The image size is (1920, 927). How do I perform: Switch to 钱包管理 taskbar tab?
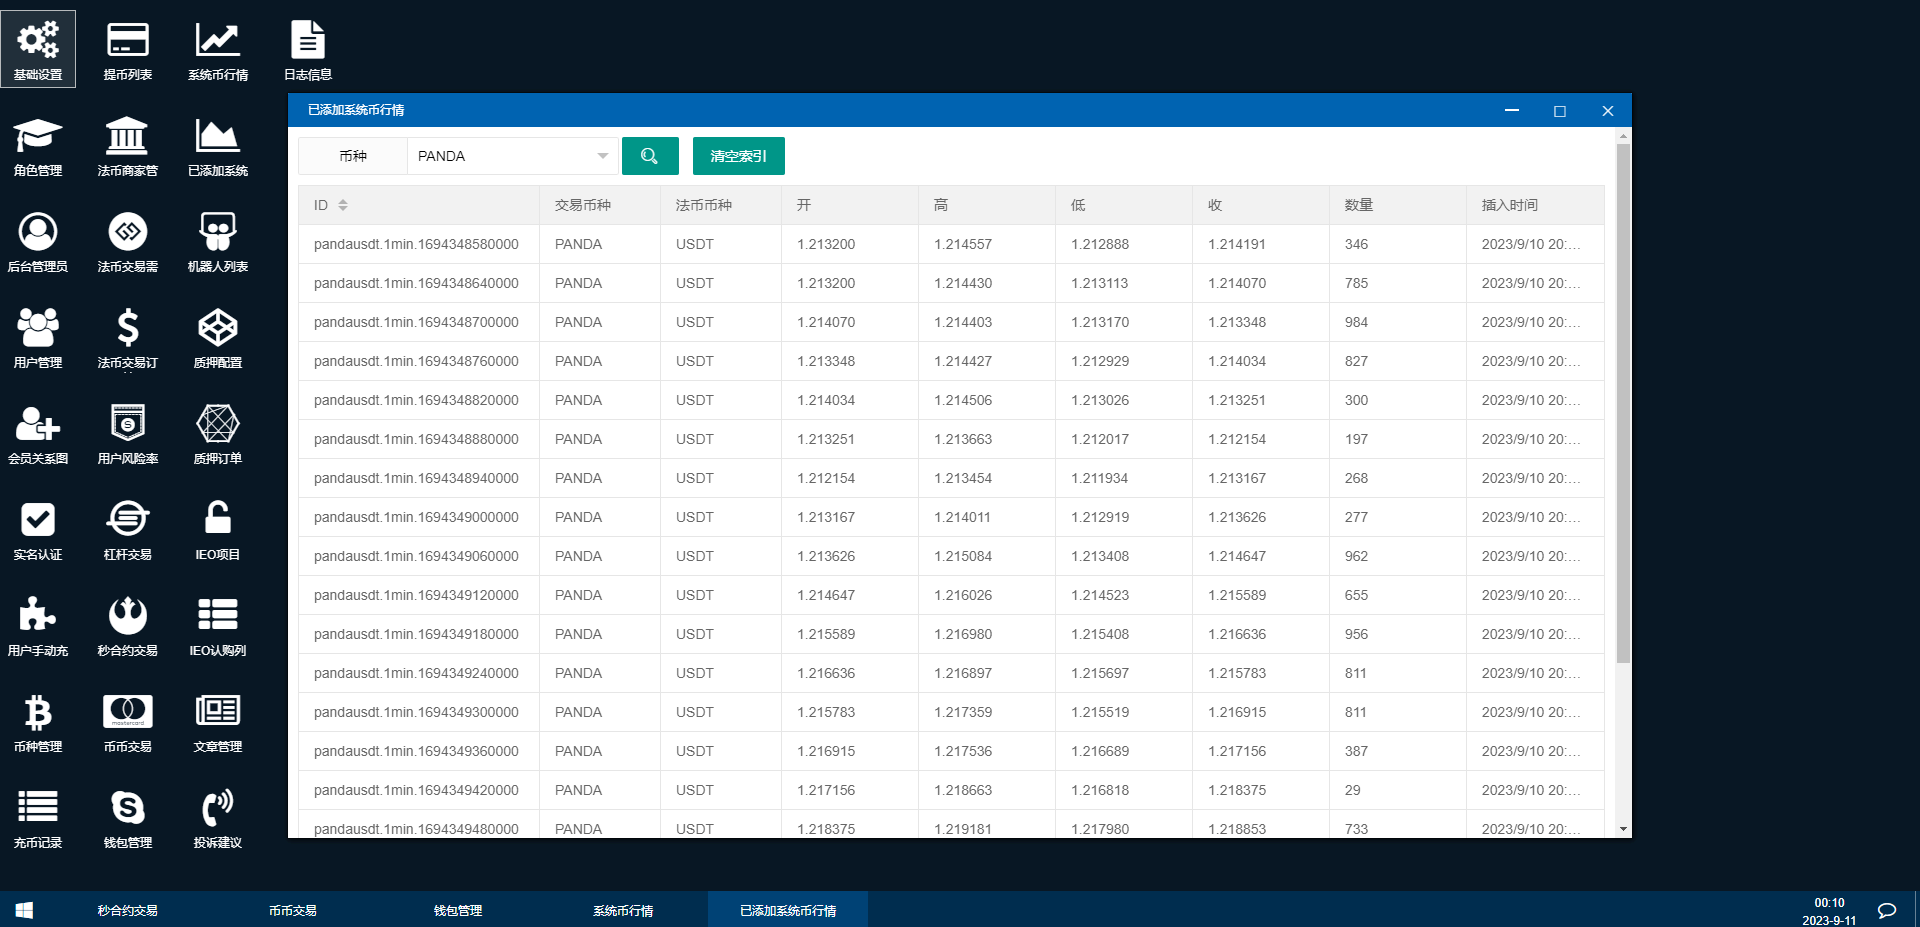458,910
